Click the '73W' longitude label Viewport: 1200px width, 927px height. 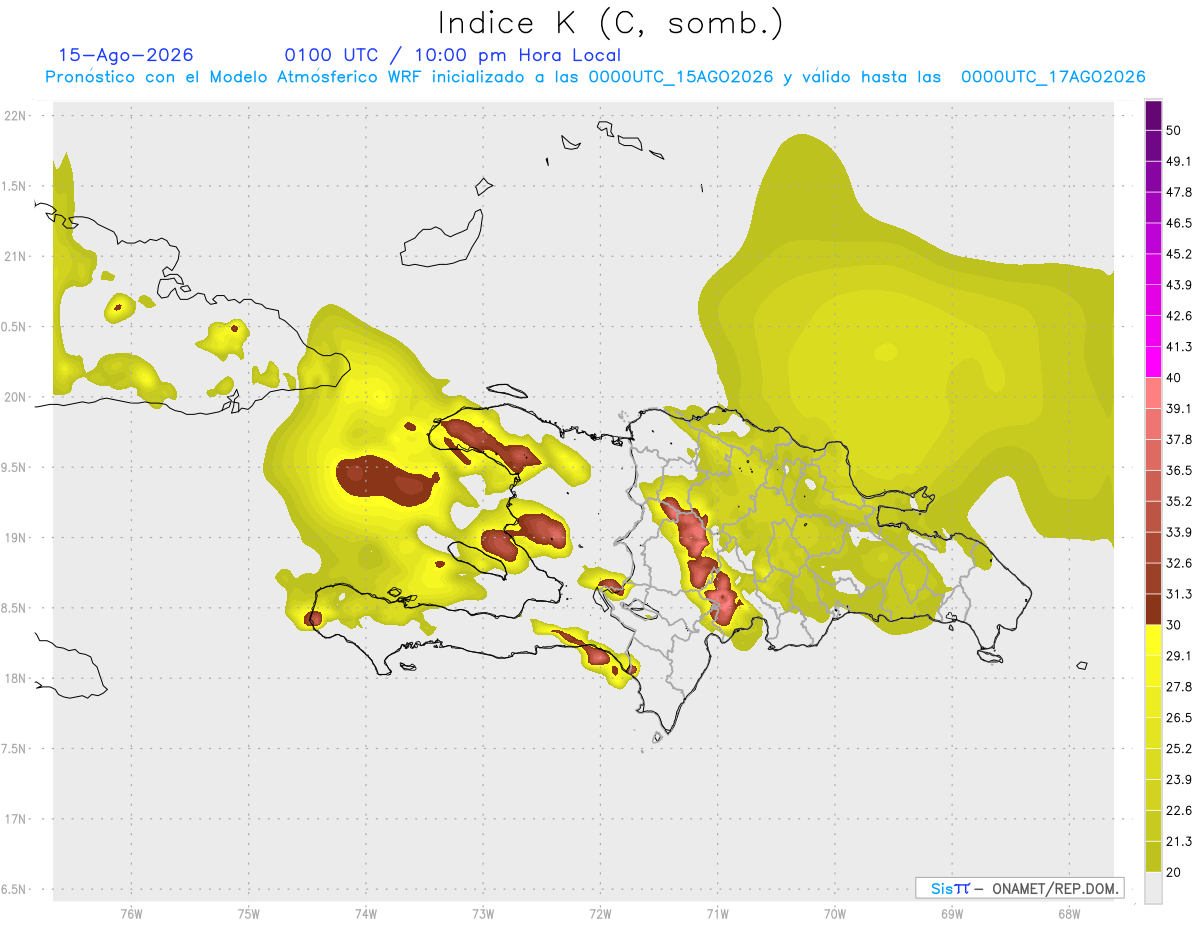click(x=483, y=914)
